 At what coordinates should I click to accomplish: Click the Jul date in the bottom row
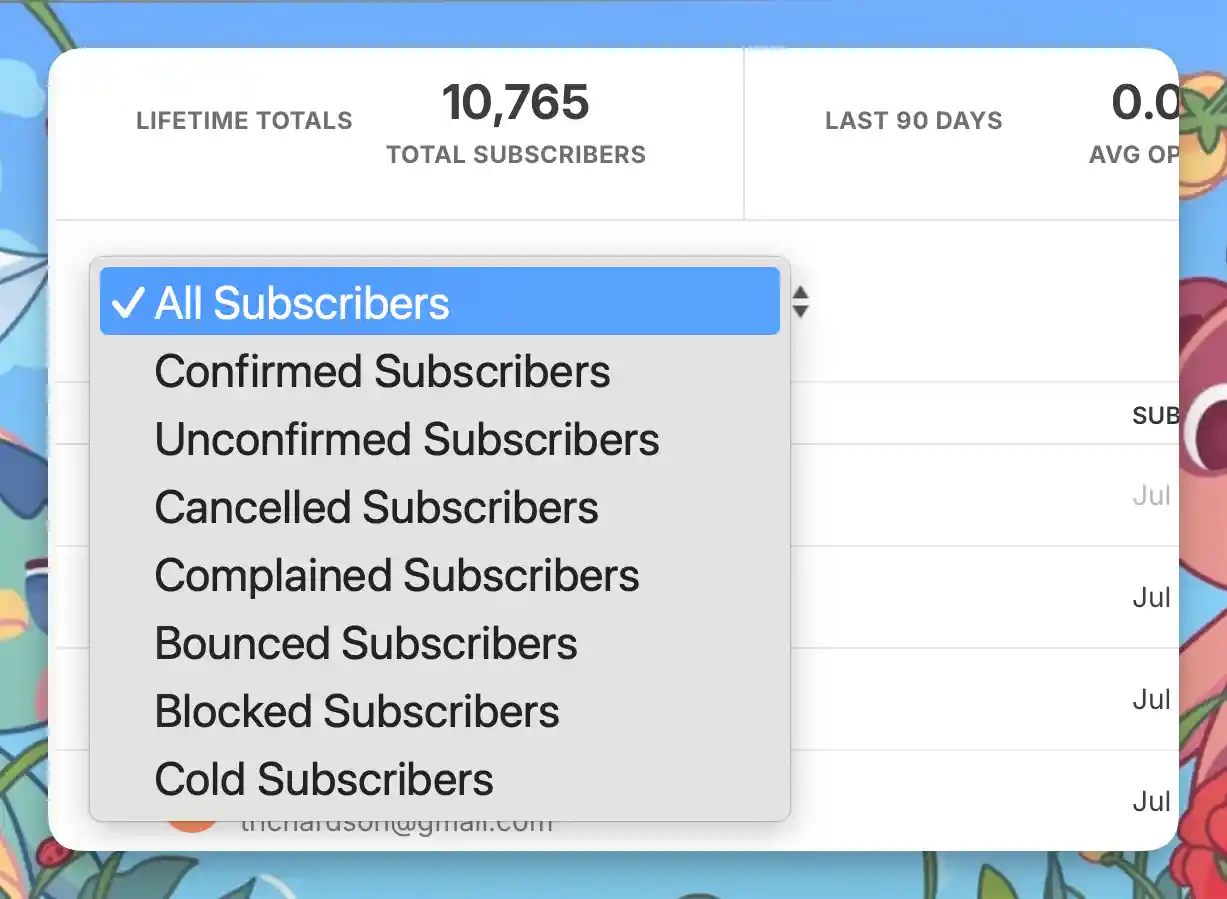tap(1151, 802)
